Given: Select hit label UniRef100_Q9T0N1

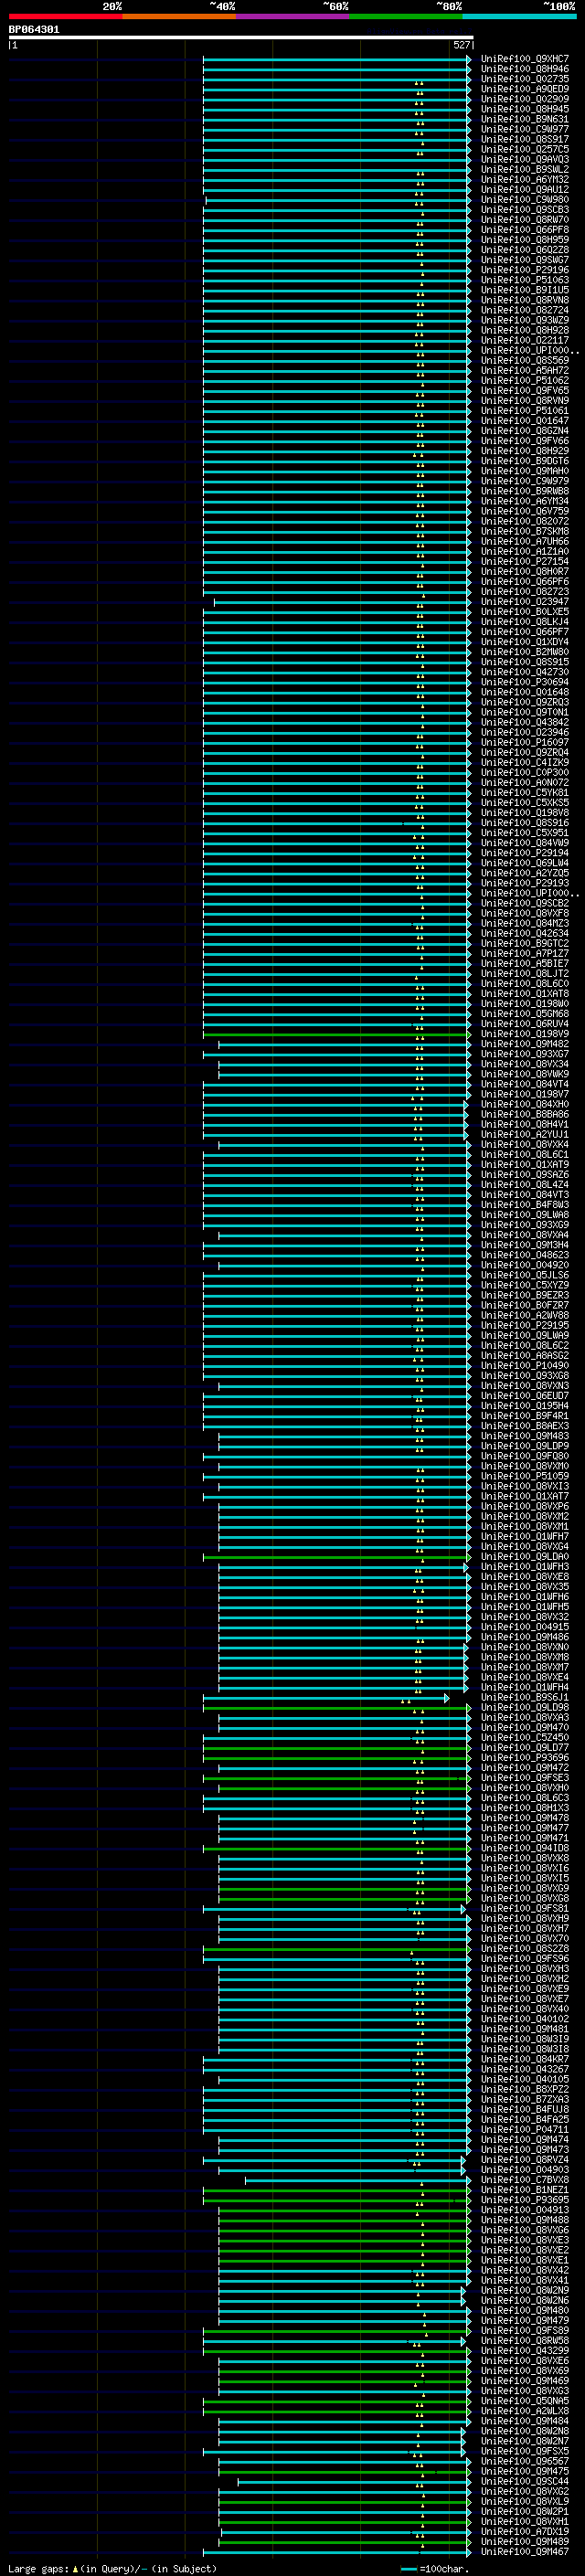Looking at the screenshot, I should pyautogui.click(x=525, y=712).
